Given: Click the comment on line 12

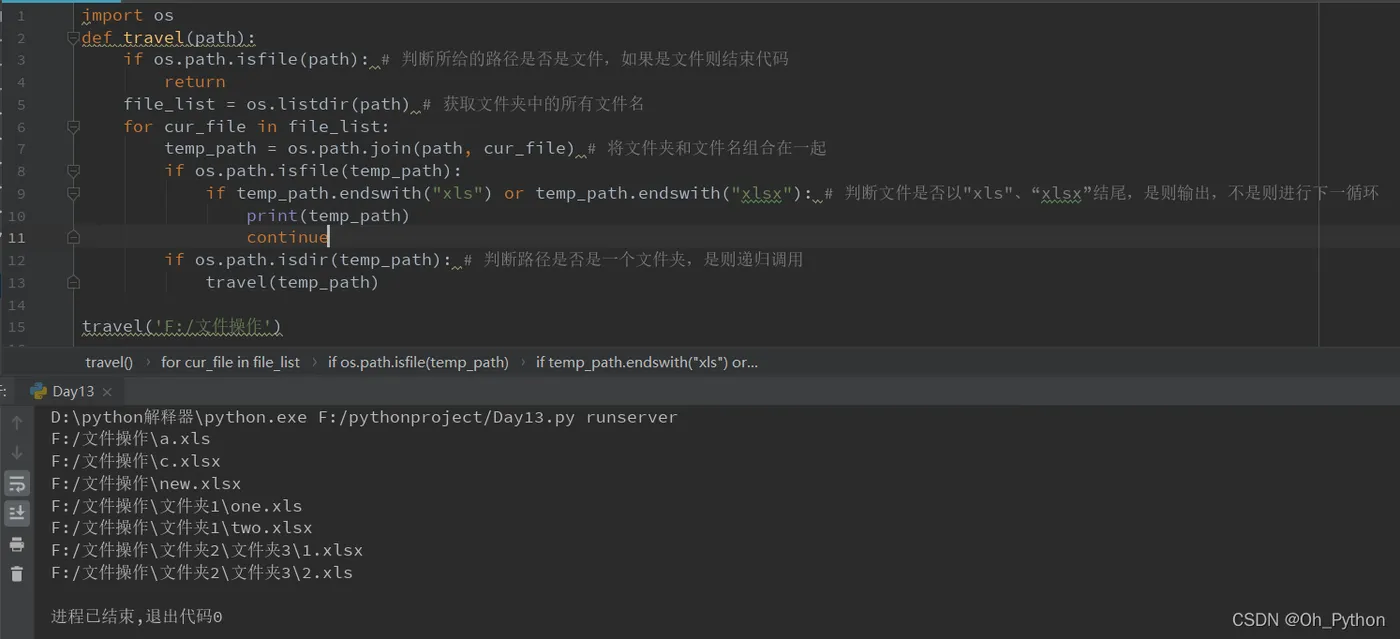Looking at the screenshot, I should click(633, 259).
